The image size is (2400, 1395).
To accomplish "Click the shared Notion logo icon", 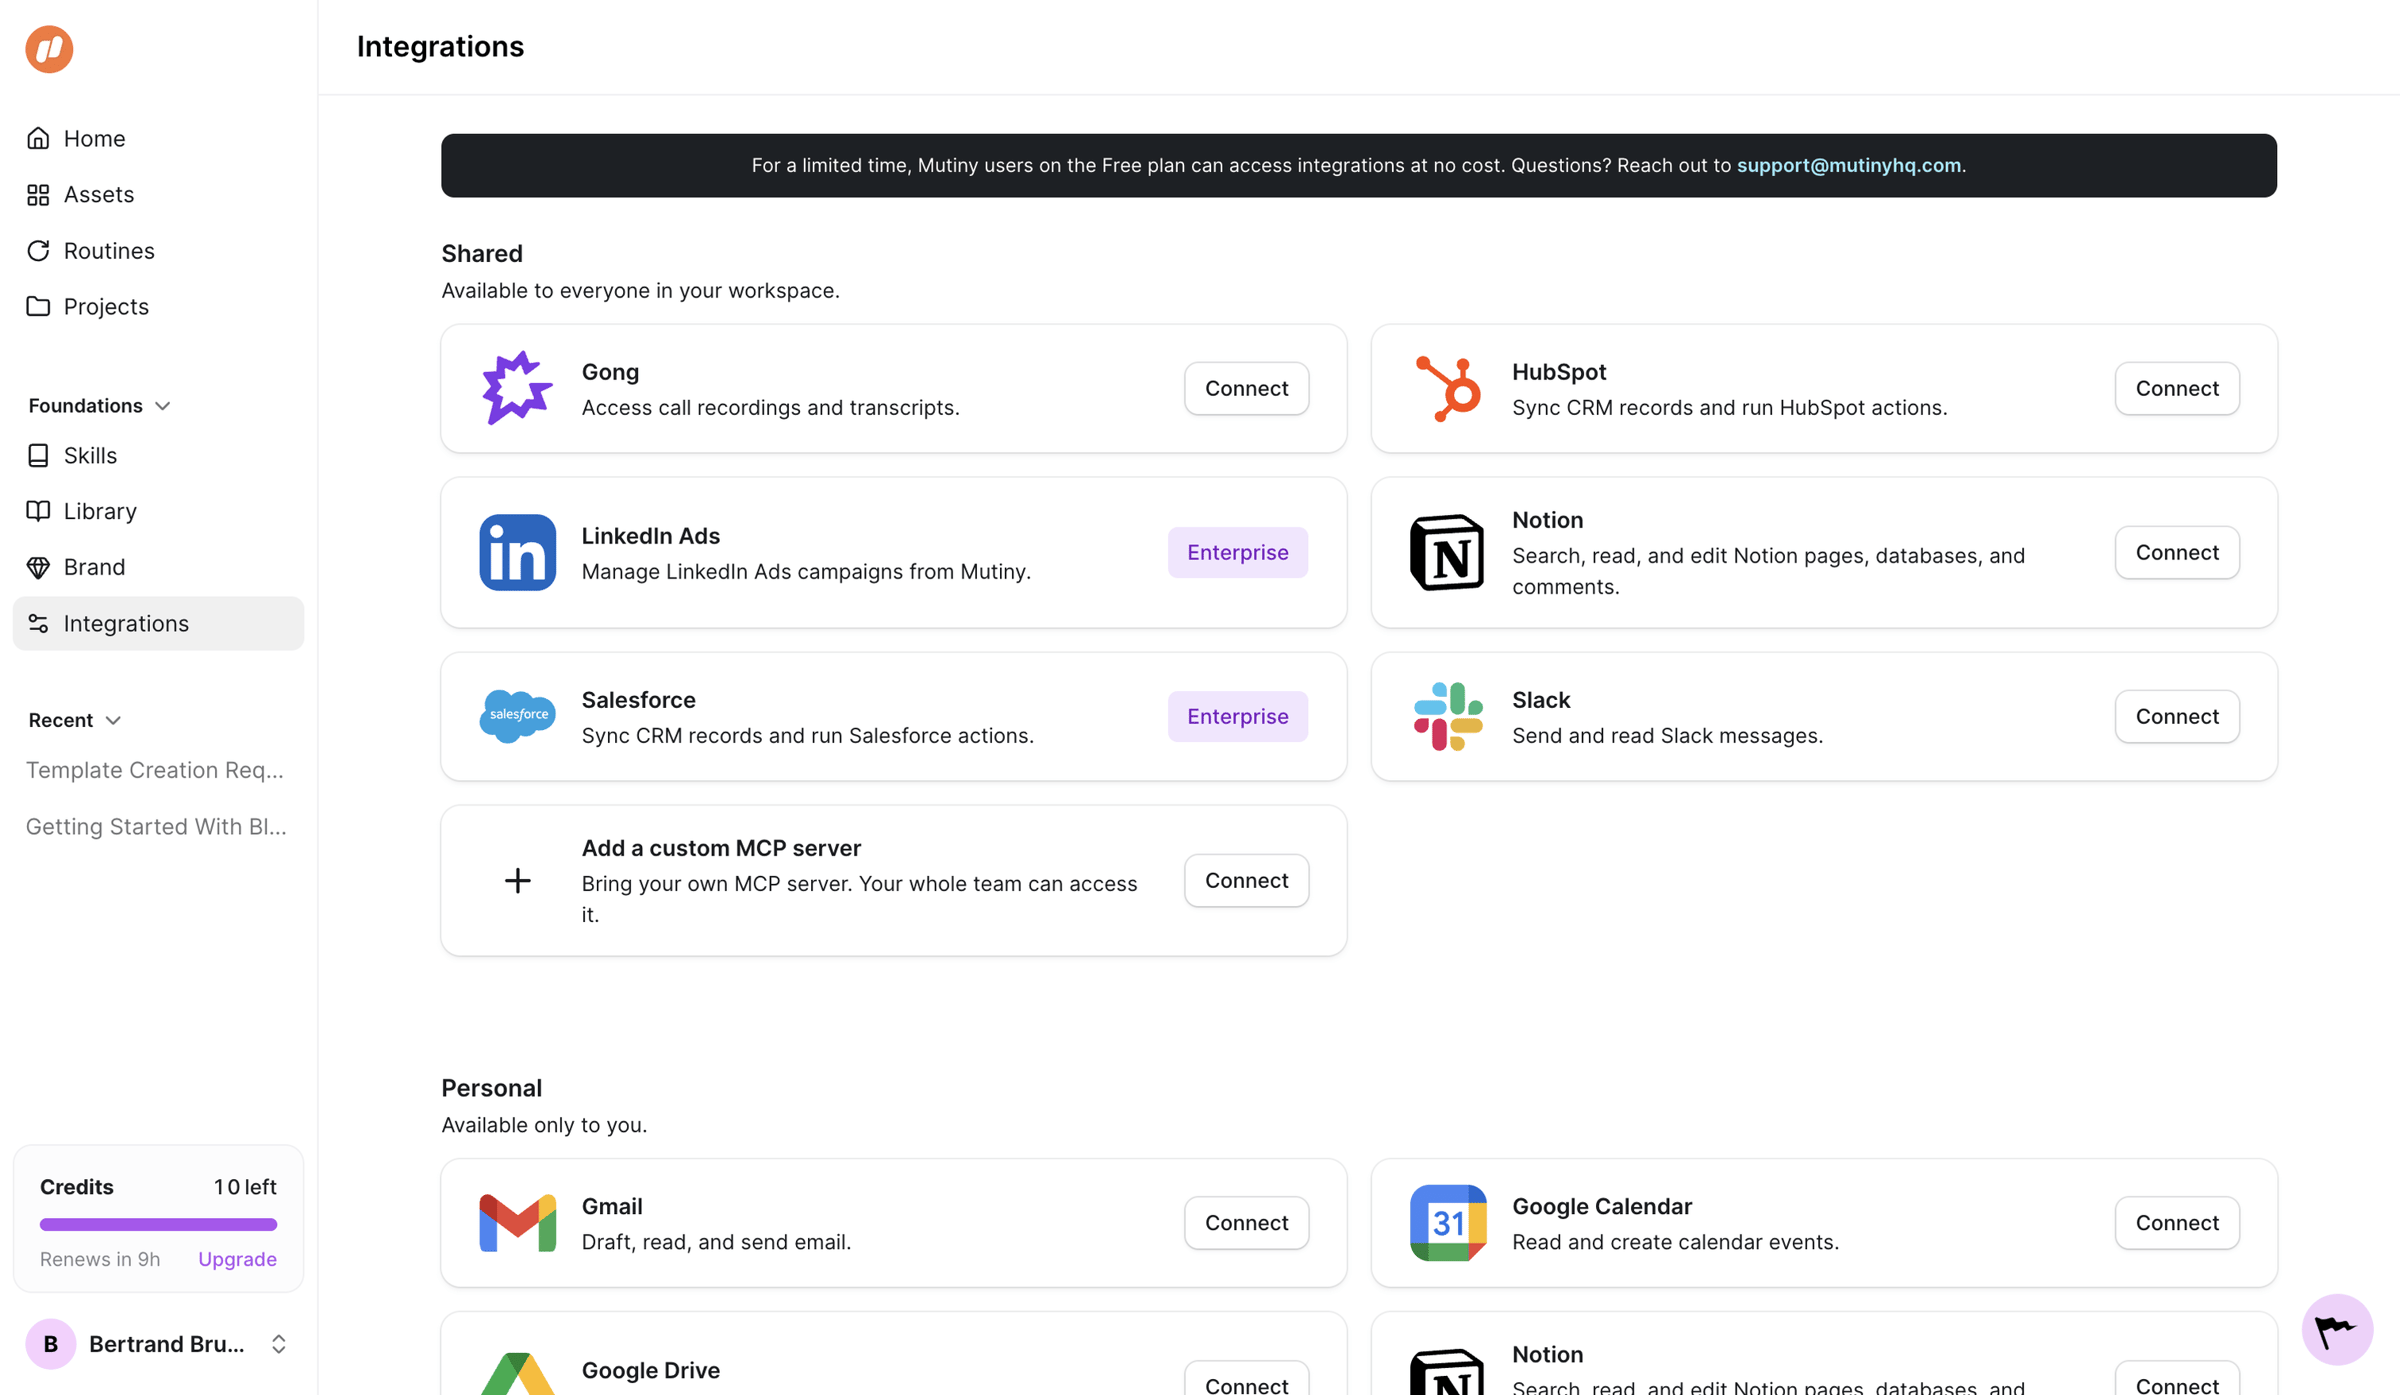I will click(x=1447, y=552).
